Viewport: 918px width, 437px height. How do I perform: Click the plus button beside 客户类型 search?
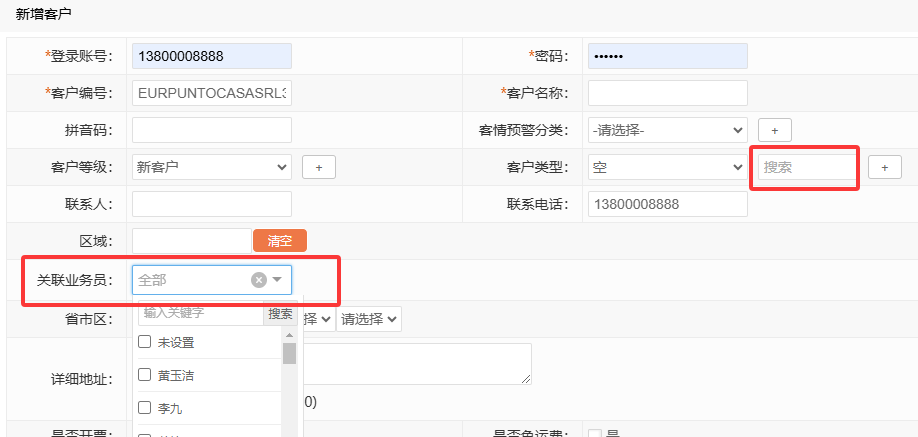pyautogui.click(x=884, y=167)
